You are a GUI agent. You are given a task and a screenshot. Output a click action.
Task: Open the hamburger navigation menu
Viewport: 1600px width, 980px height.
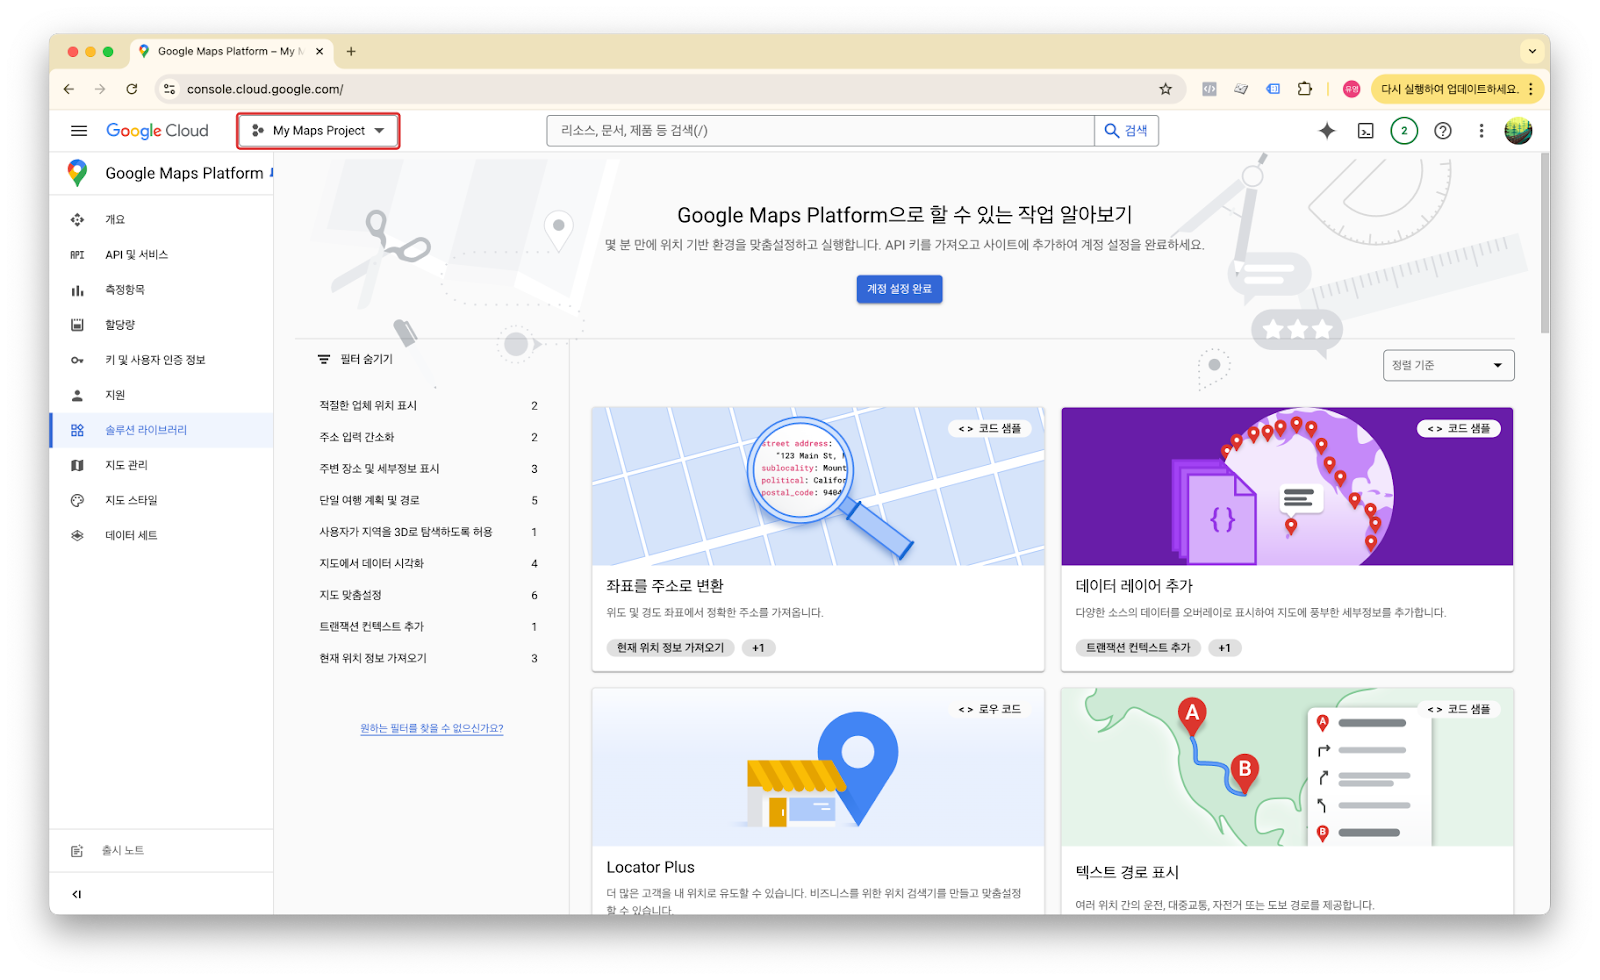(79, 131)
